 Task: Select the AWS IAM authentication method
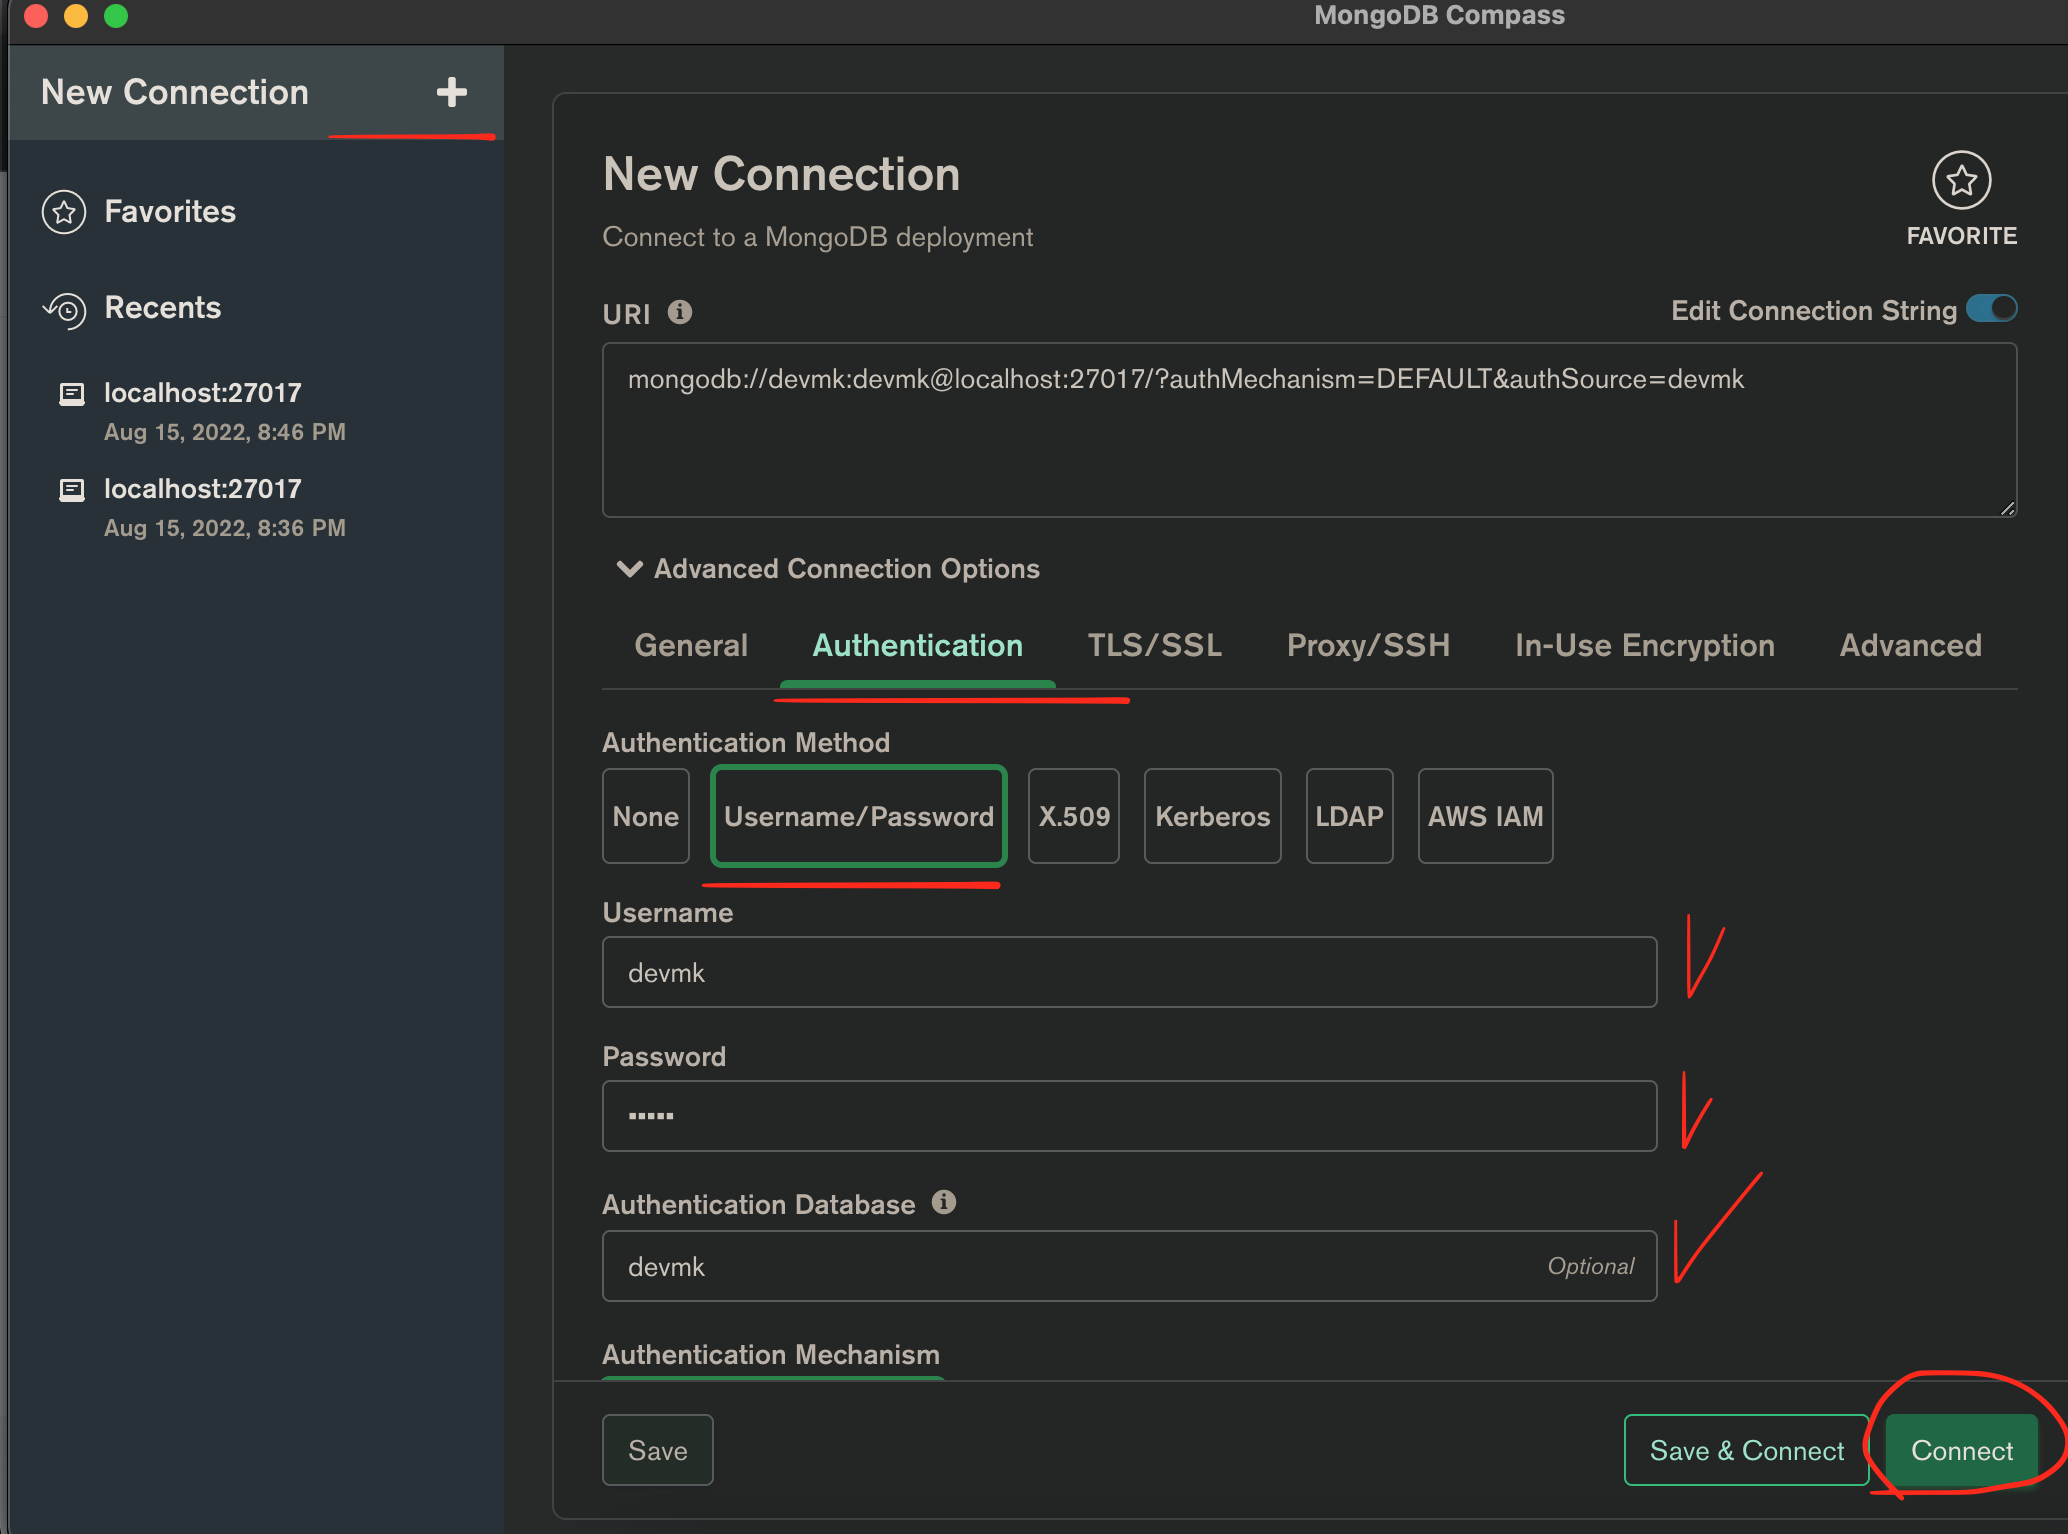coord(1484,816)
